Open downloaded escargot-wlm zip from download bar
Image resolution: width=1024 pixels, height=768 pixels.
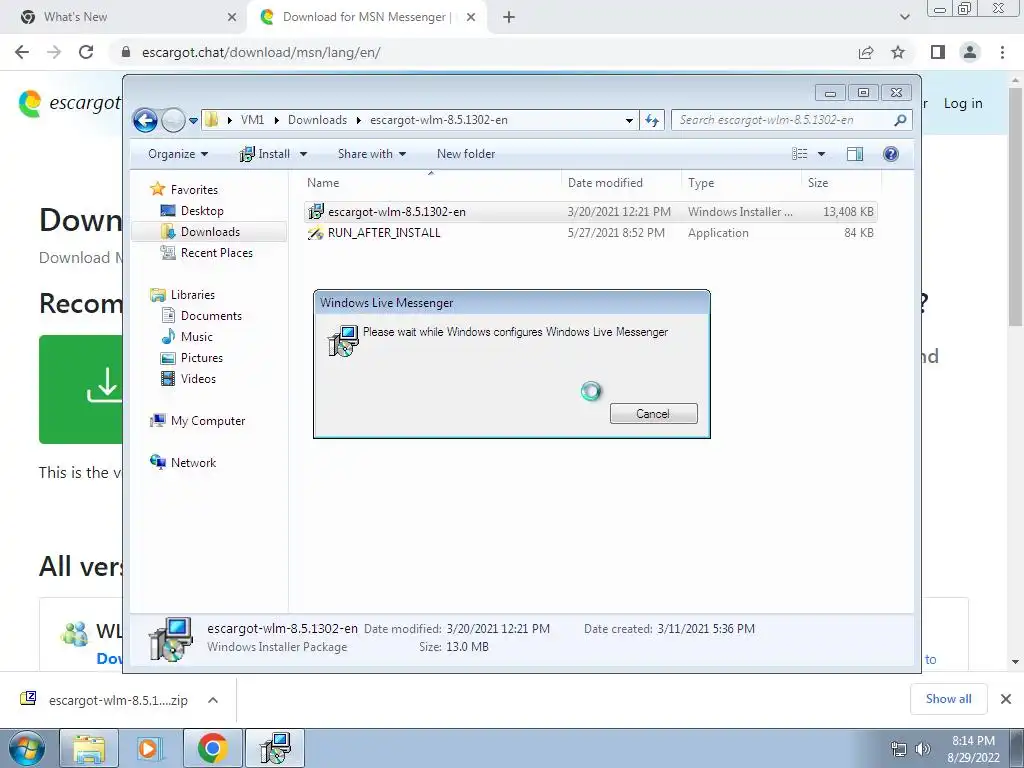coord(104,700)
